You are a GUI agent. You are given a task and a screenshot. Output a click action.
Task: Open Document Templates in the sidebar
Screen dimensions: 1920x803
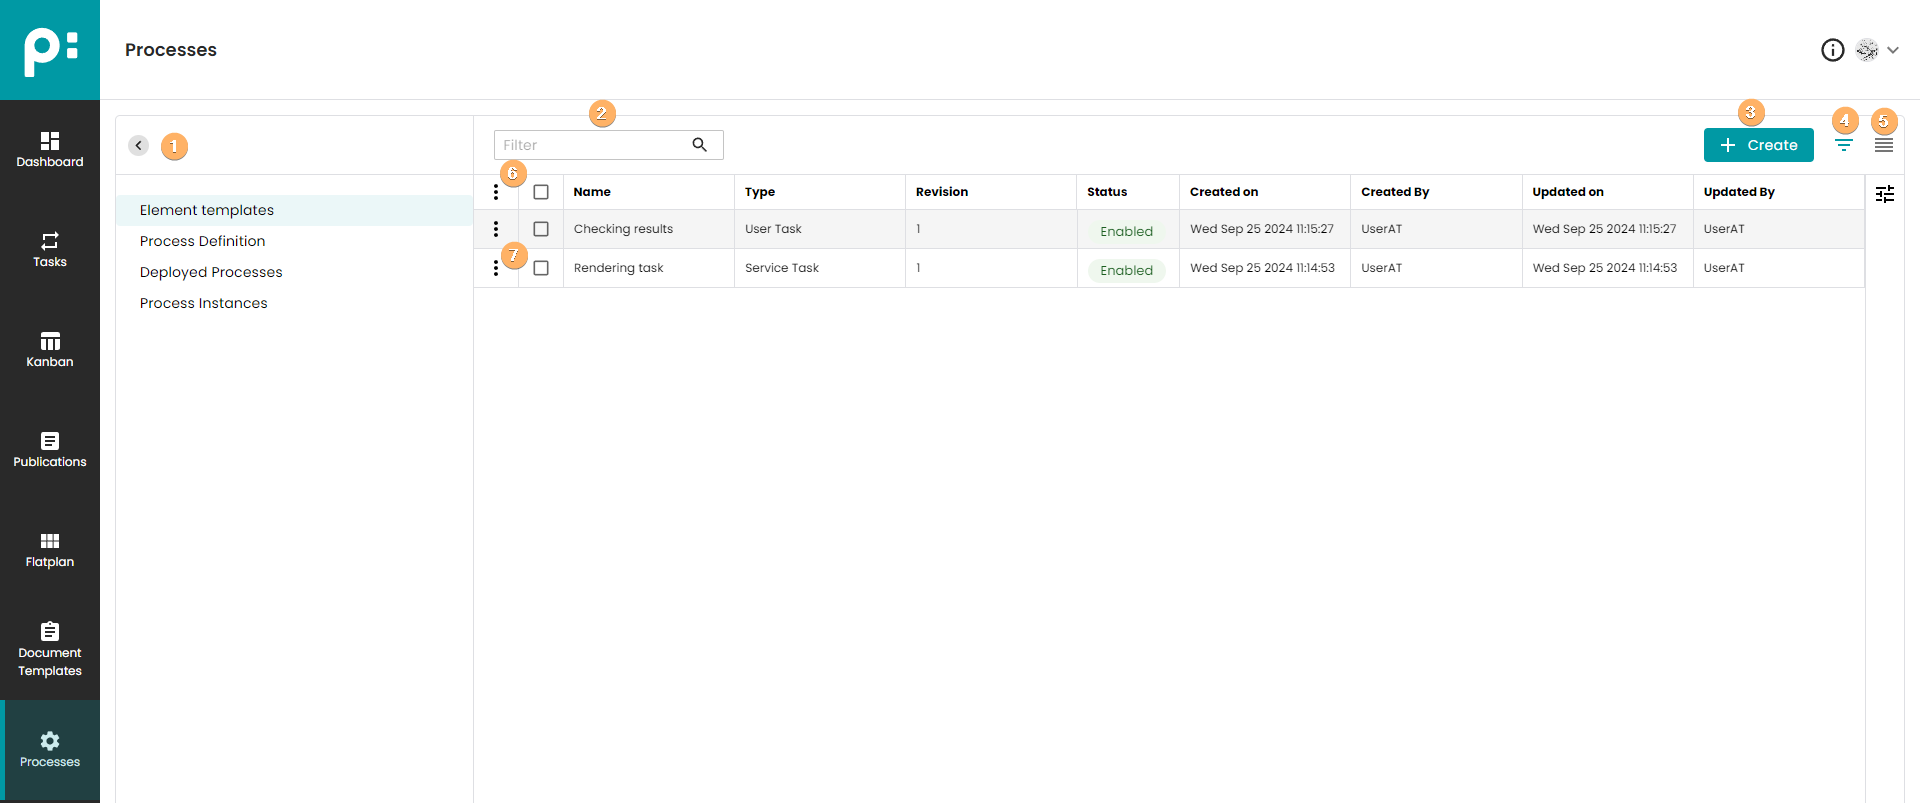[x=50, y=649]
